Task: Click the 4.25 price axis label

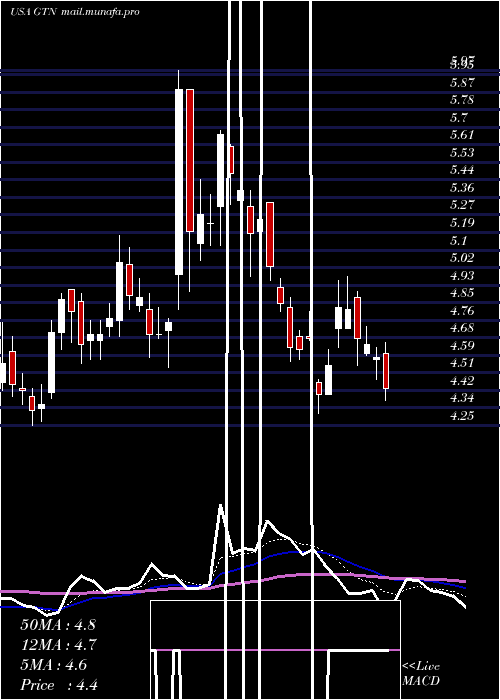Action: [x=462, y=416]
